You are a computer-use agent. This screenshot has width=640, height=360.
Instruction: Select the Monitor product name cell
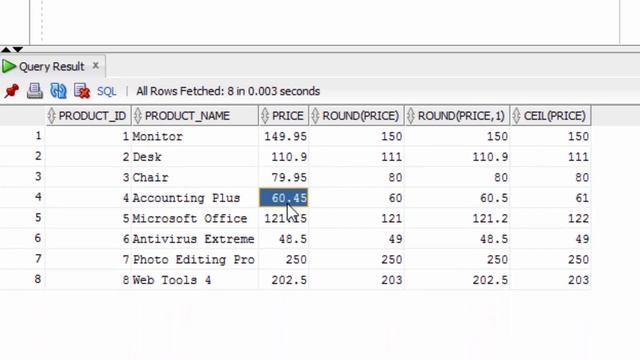click(x=195, y=136)
